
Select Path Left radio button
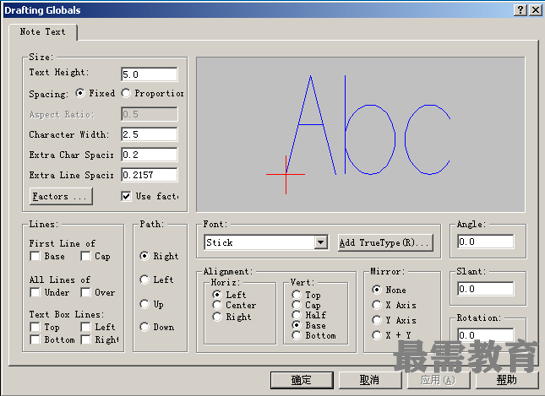click(x=144, y=280)
